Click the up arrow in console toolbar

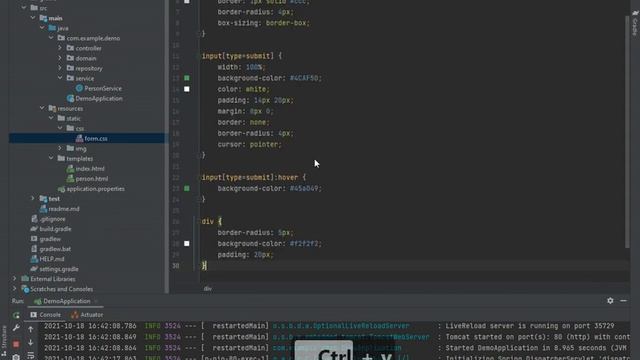pos(31,329)
